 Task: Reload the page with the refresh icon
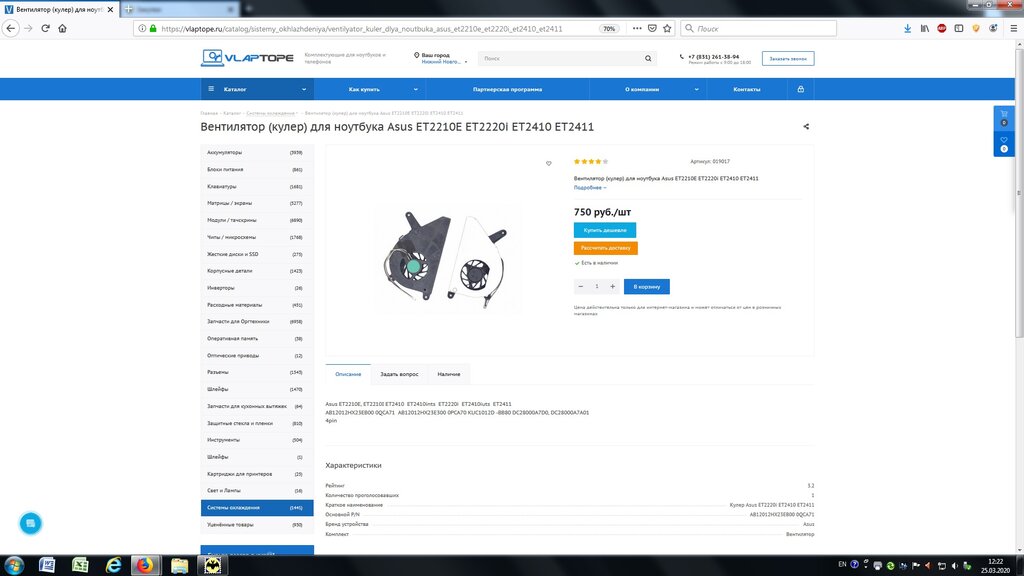pyautogui.click(x=45, y=28)
